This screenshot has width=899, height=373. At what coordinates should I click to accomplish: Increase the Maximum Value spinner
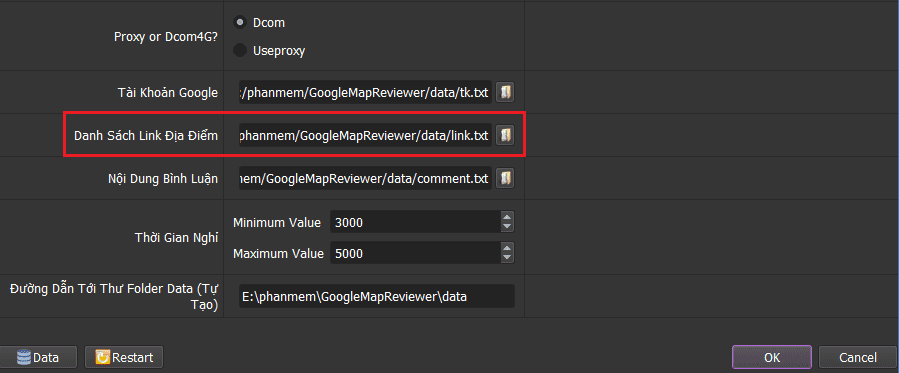[x=507, y=248]
